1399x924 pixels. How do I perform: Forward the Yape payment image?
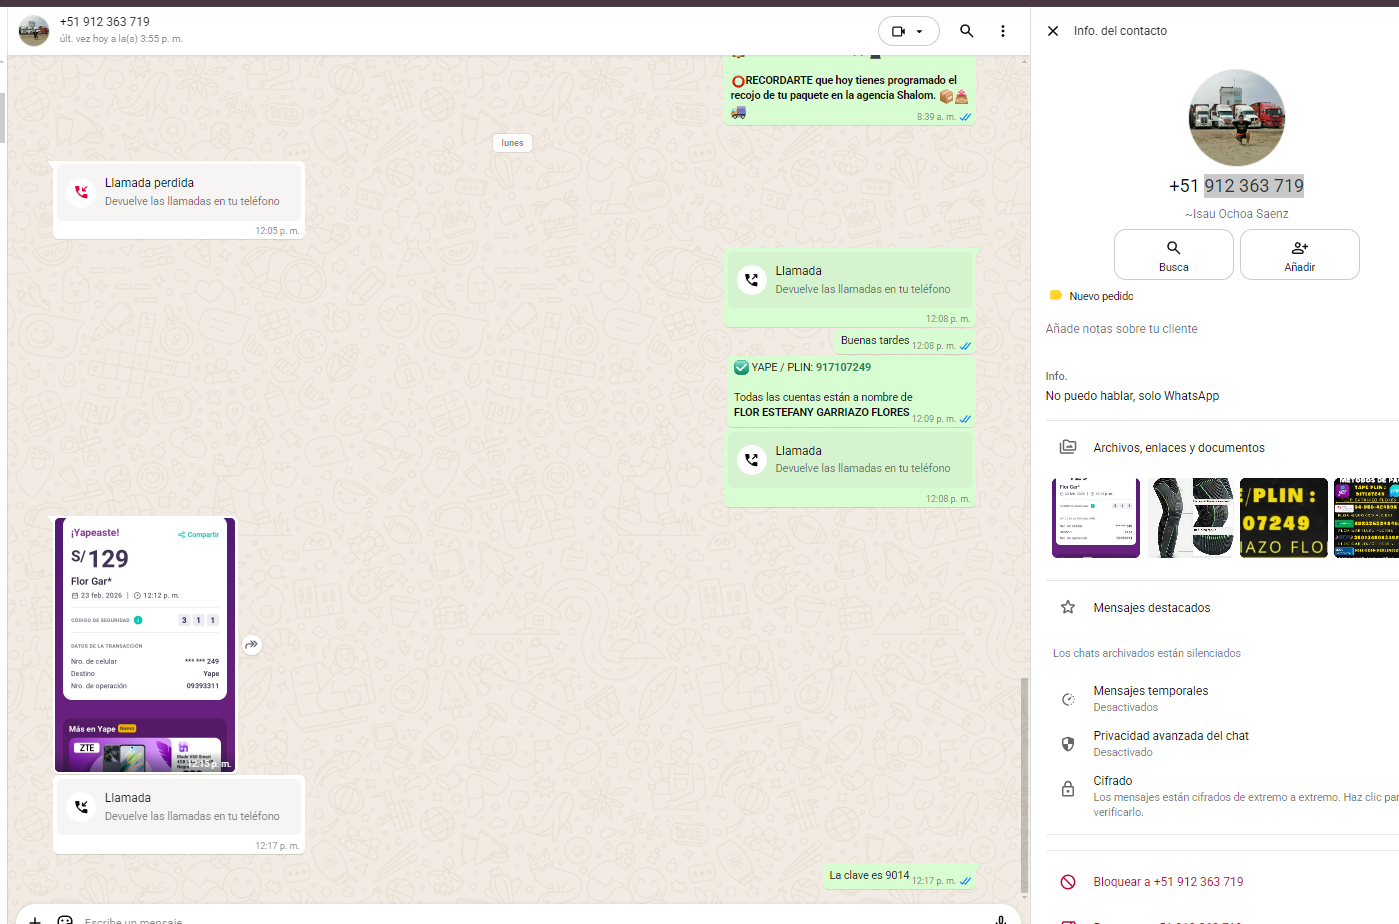252,645
